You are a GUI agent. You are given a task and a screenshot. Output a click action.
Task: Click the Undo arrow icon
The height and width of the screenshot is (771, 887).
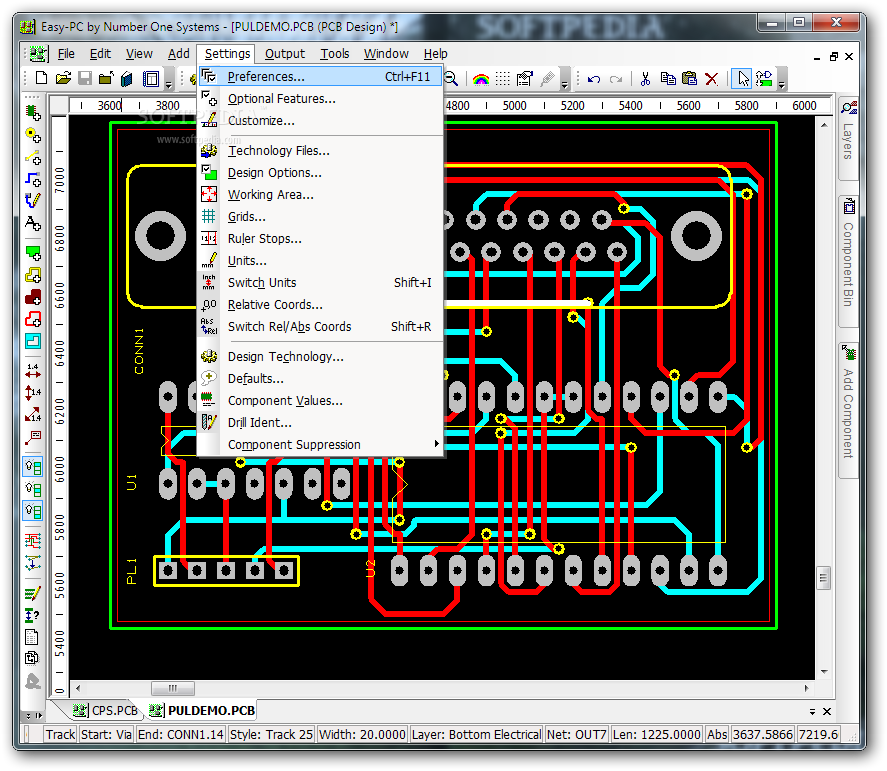(593, 79)
